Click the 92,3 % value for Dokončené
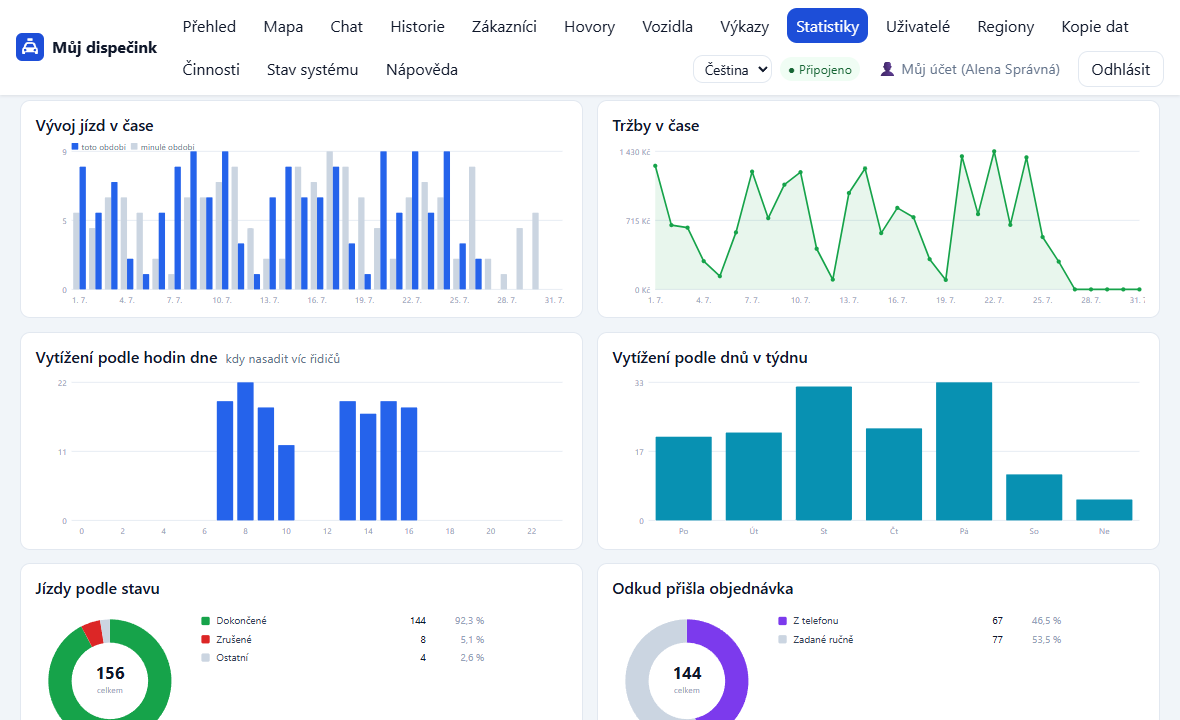Image resolution: width=1180 pixels, height=720 pixels. click(470, 621)
